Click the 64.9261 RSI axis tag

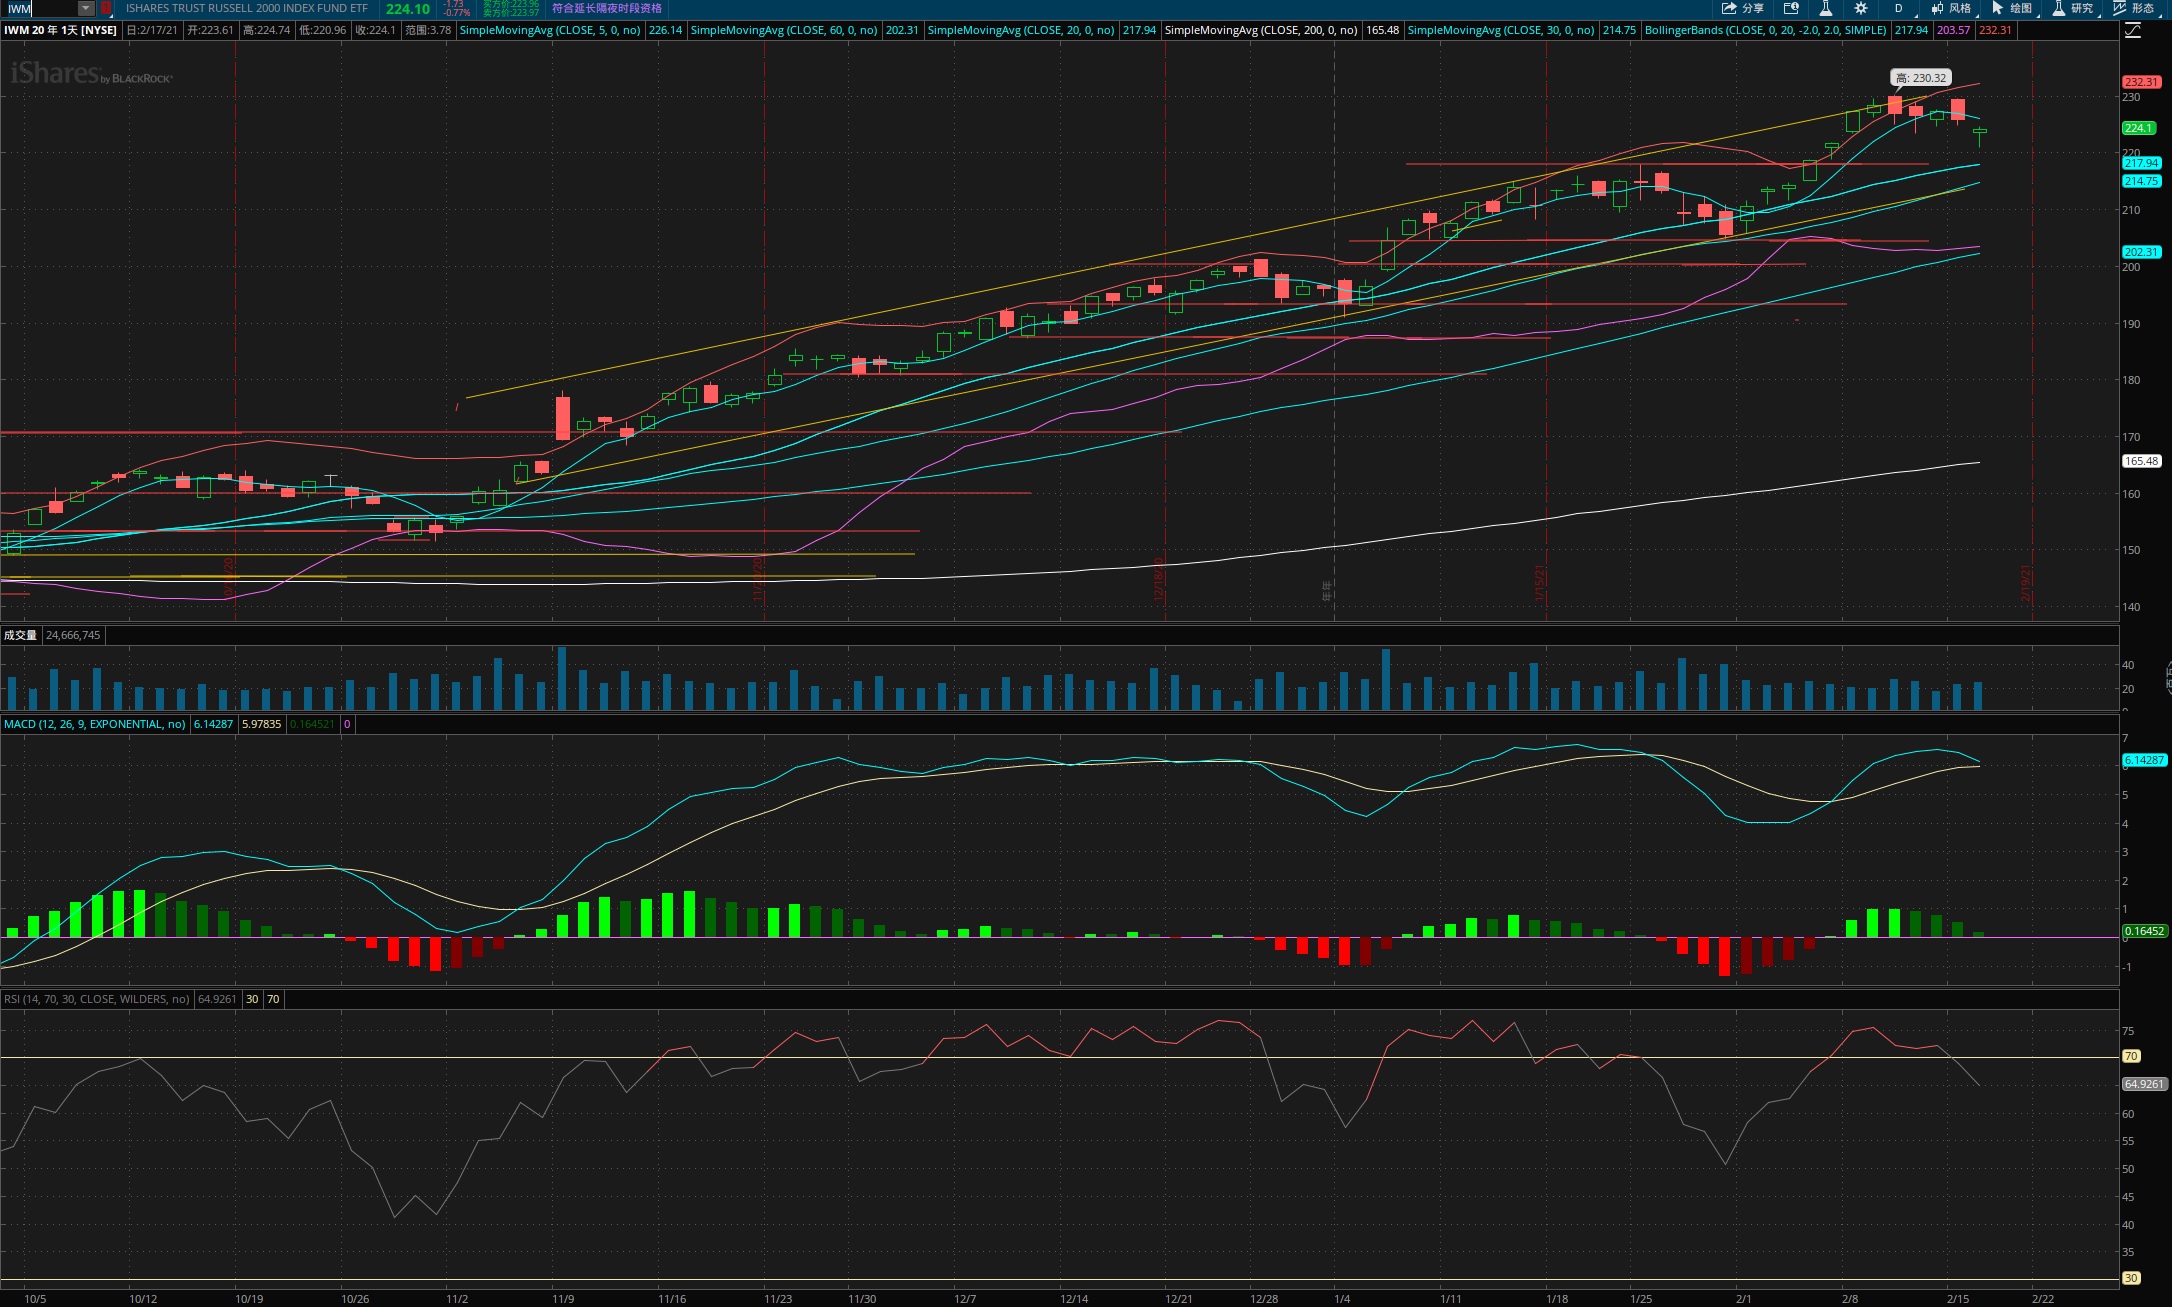pyautogui.click(x=2144, y=1084)
